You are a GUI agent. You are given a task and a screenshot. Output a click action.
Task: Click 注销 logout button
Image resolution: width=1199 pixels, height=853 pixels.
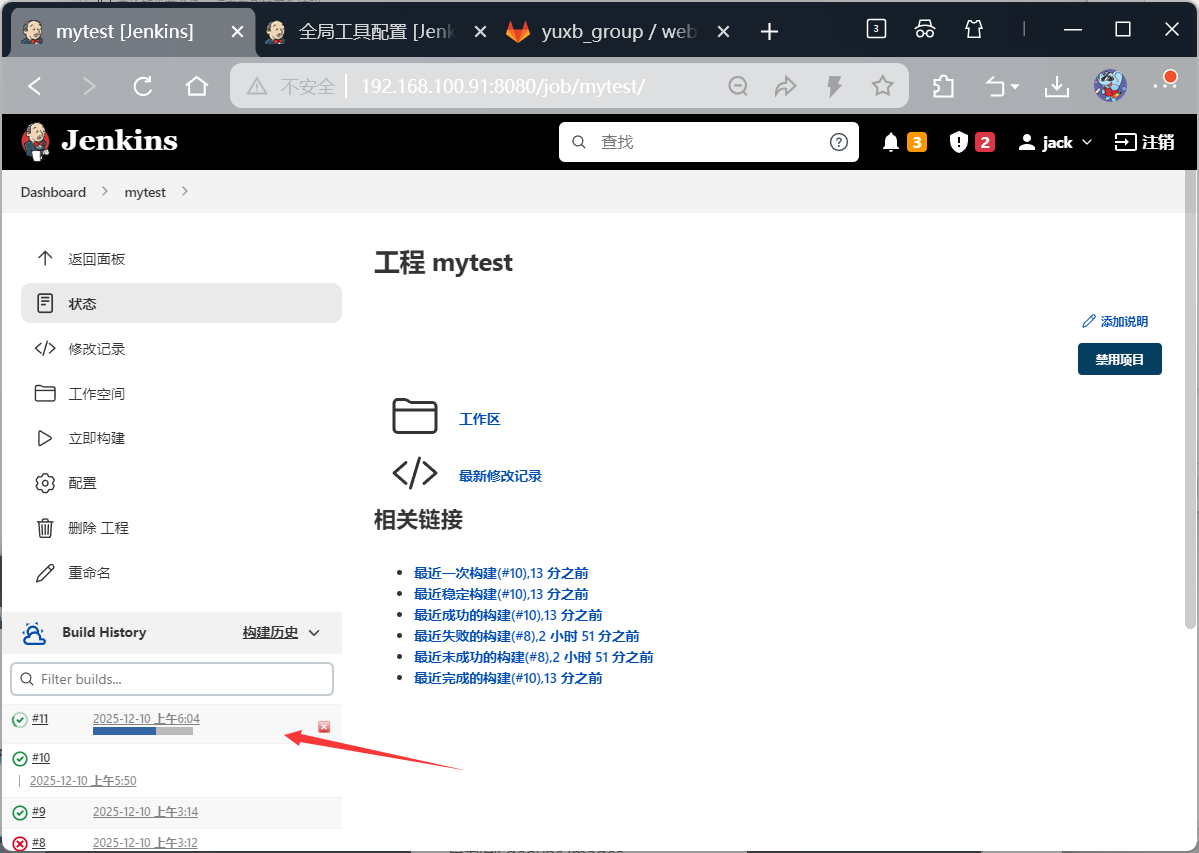point(1144,142)
